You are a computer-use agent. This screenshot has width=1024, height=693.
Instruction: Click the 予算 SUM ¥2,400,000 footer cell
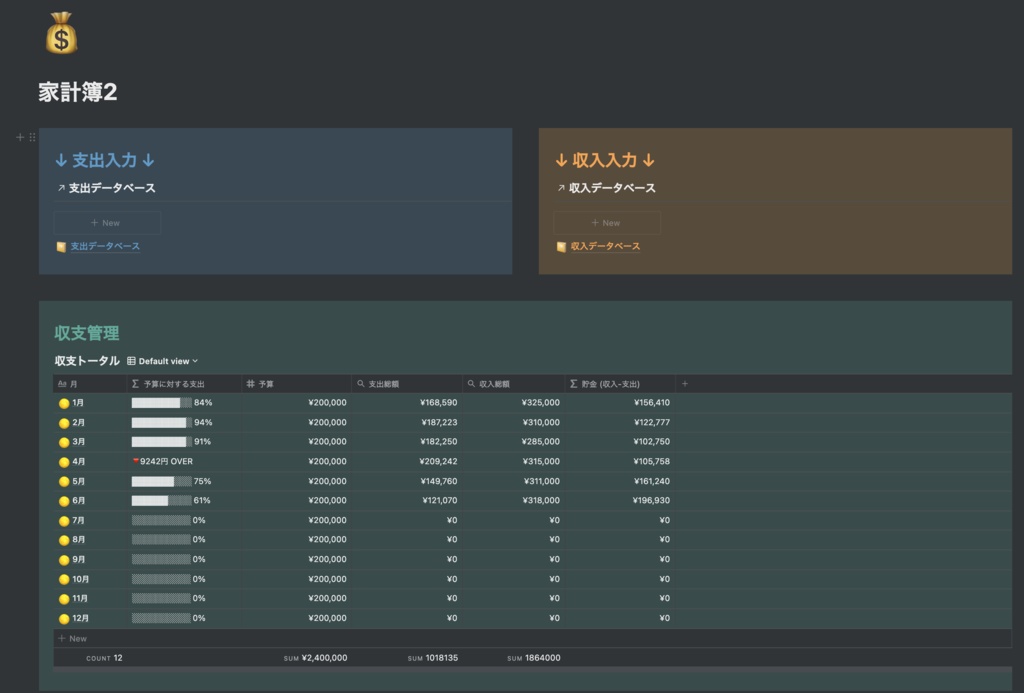click(x=316, y=658)
